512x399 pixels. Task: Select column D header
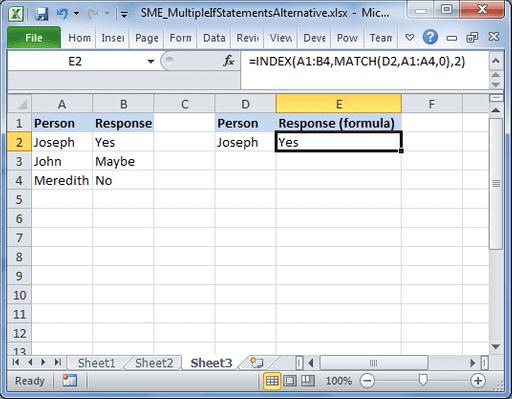246,104
